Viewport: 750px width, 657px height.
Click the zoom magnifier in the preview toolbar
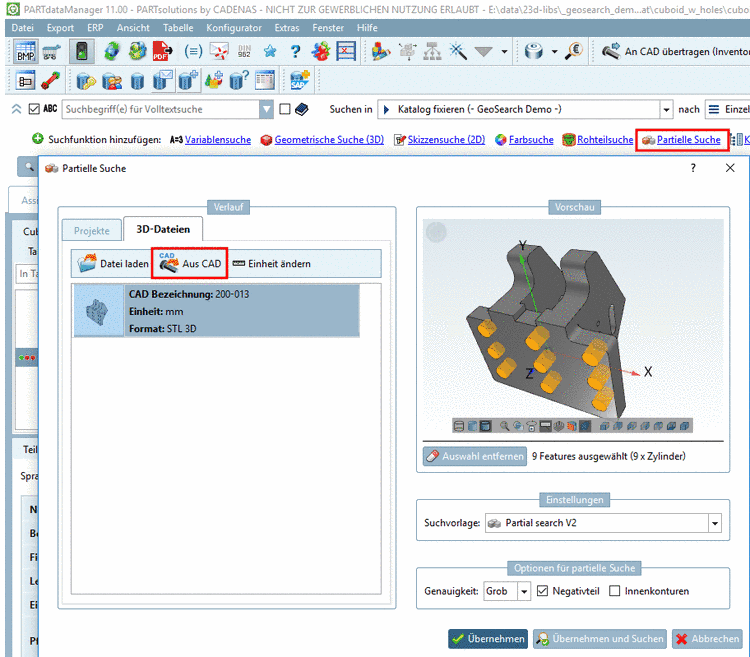505,426
